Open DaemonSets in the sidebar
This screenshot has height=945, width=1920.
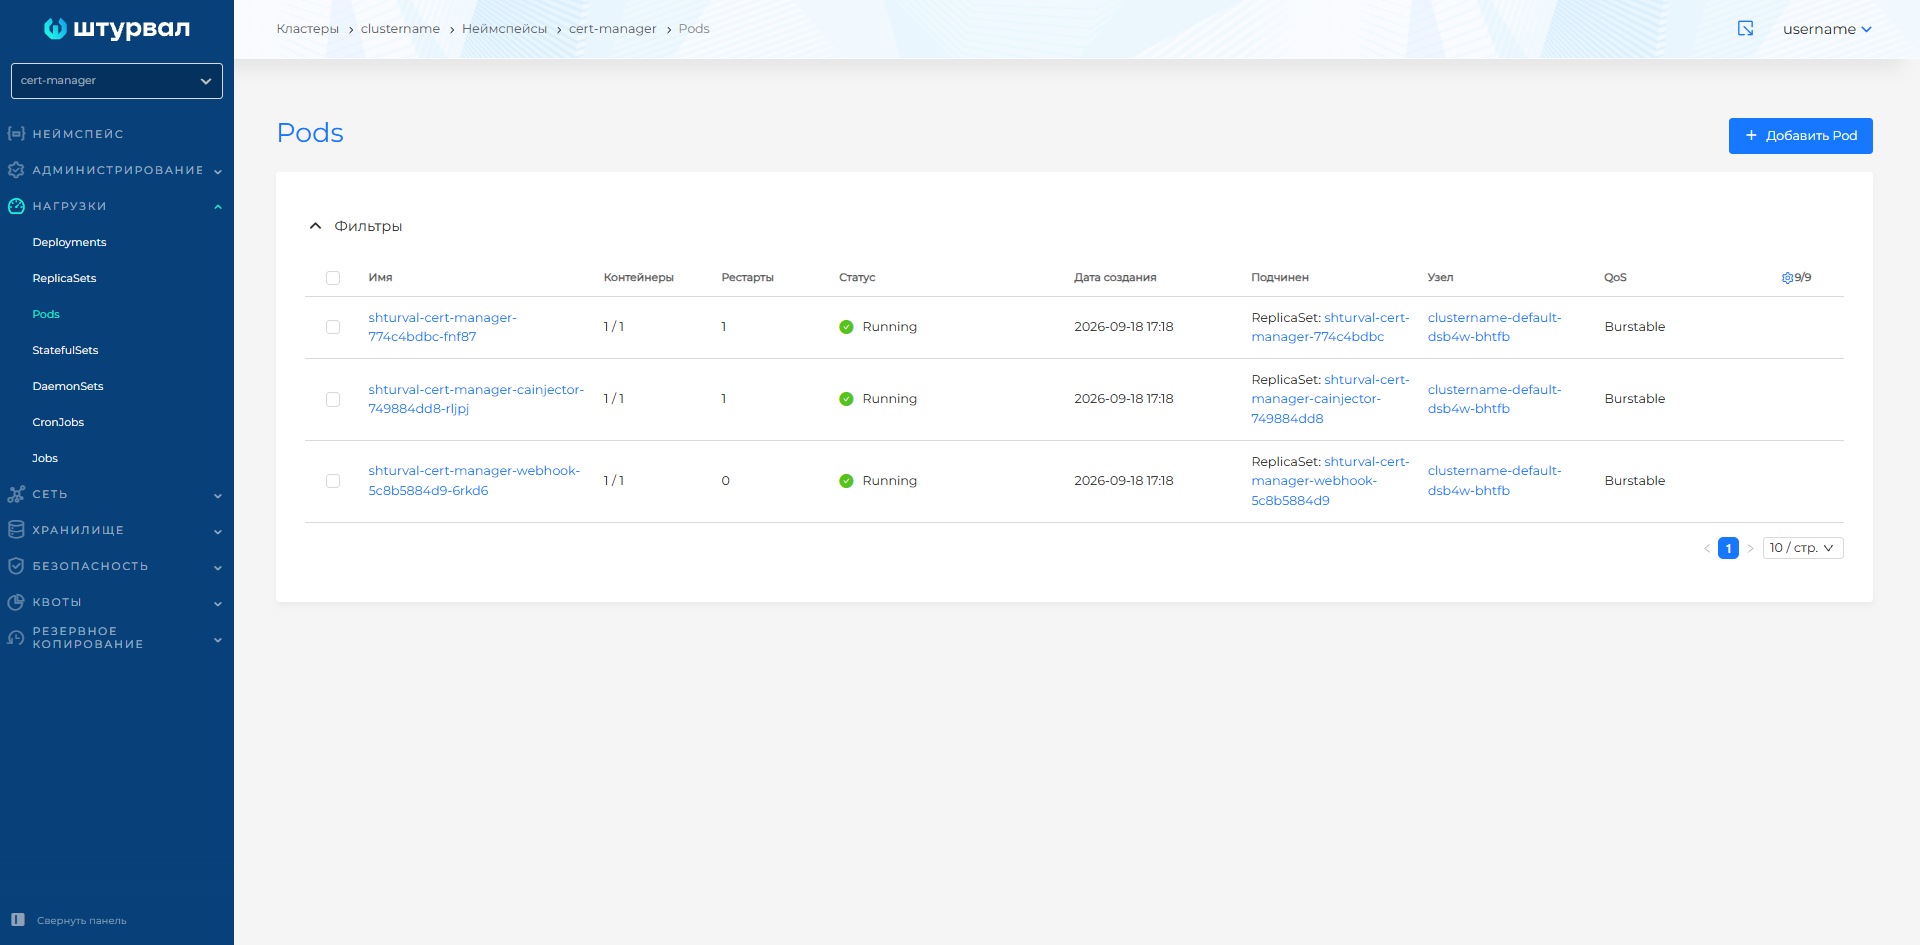(x=68, y=386)
